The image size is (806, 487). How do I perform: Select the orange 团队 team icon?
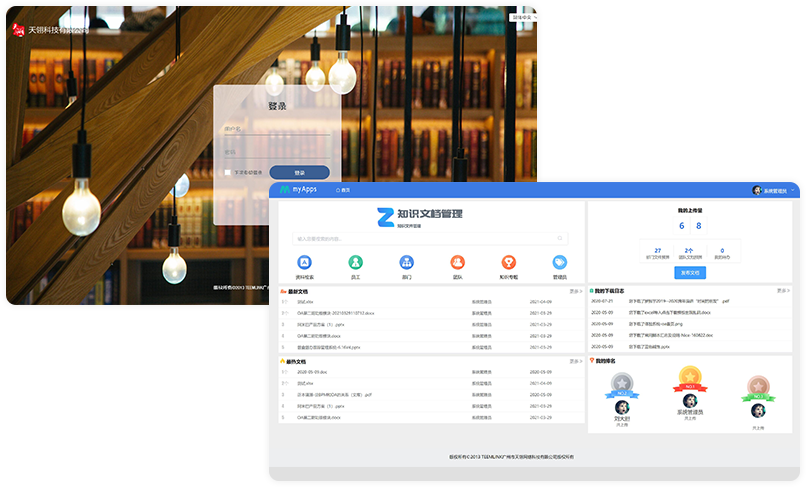457,262
